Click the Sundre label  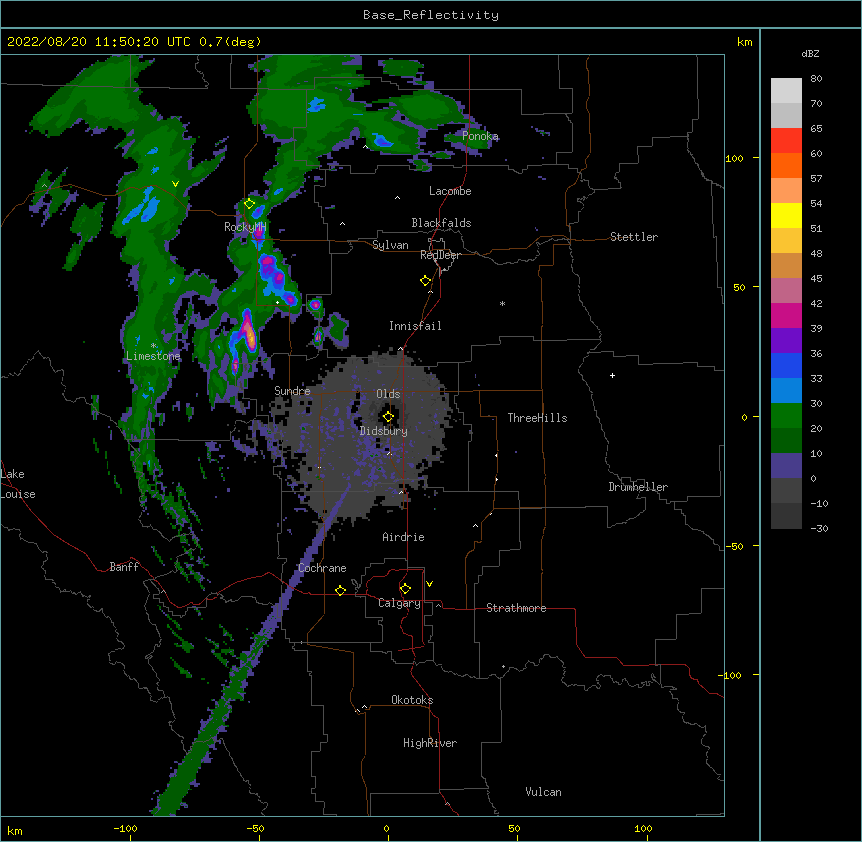point(292,391)
